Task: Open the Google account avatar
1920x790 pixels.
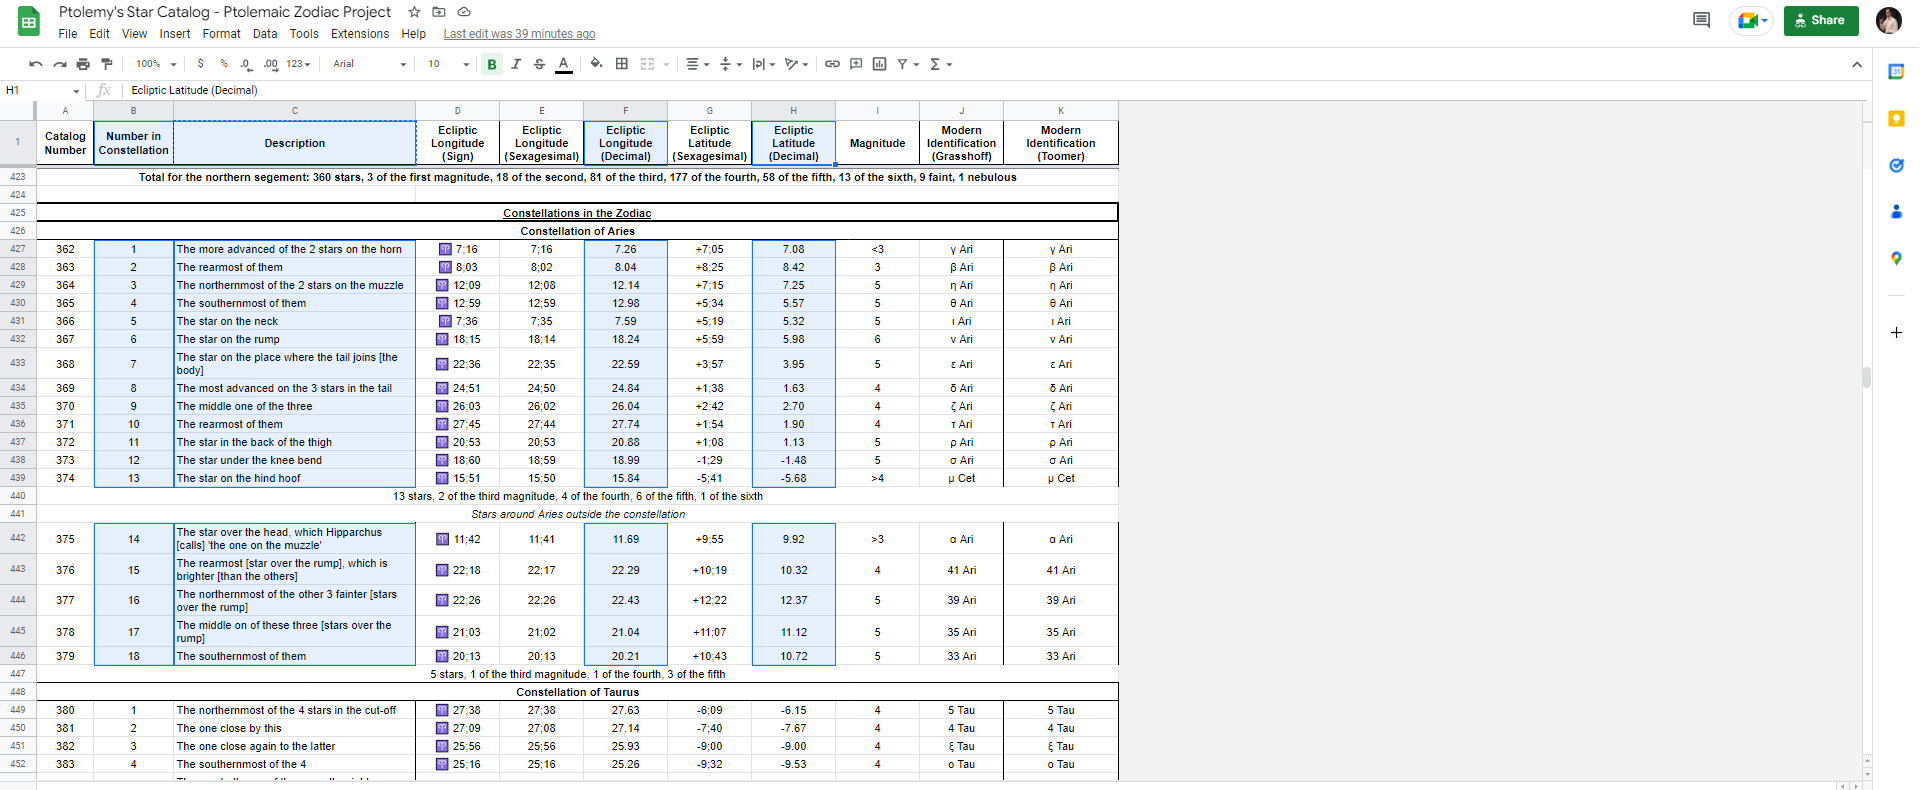Action: 1889,20
